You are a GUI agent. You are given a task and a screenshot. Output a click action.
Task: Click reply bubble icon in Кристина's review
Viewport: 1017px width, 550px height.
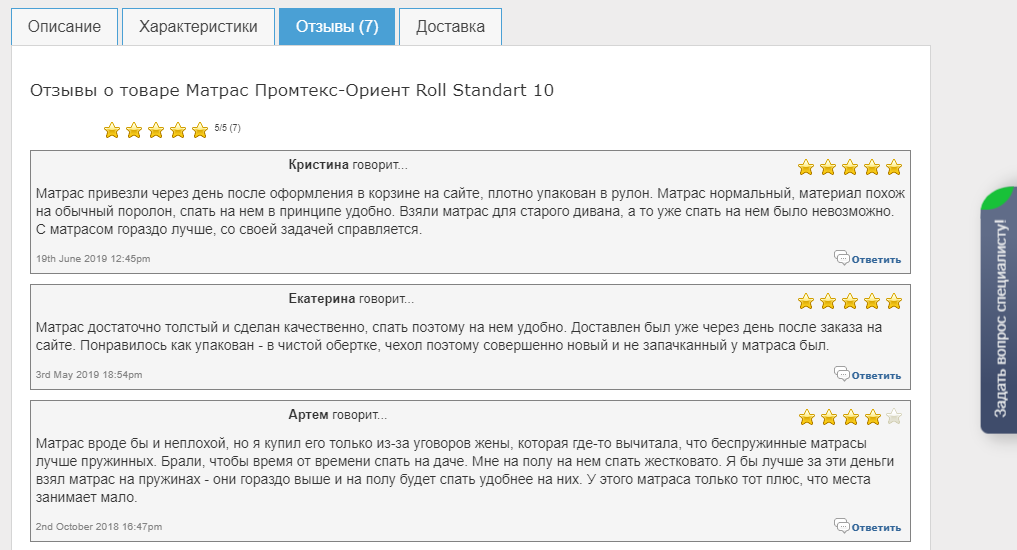(842, 257)
